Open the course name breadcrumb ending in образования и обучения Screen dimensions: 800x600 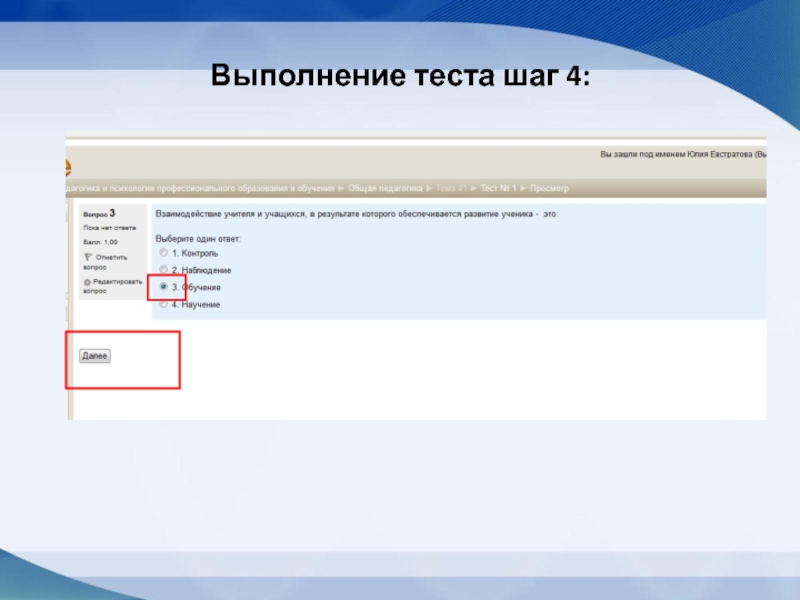(200, 188)
